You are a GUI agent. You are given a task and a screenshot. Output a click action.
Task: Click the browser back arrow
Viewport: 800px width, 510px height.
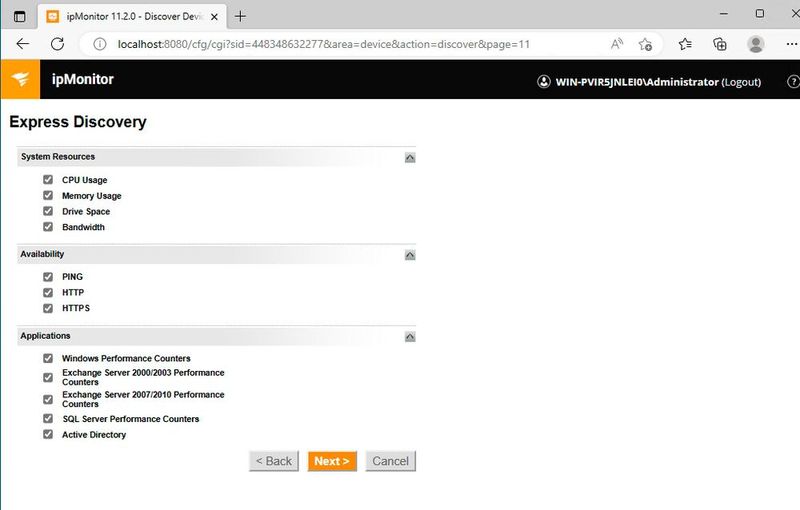22,44
